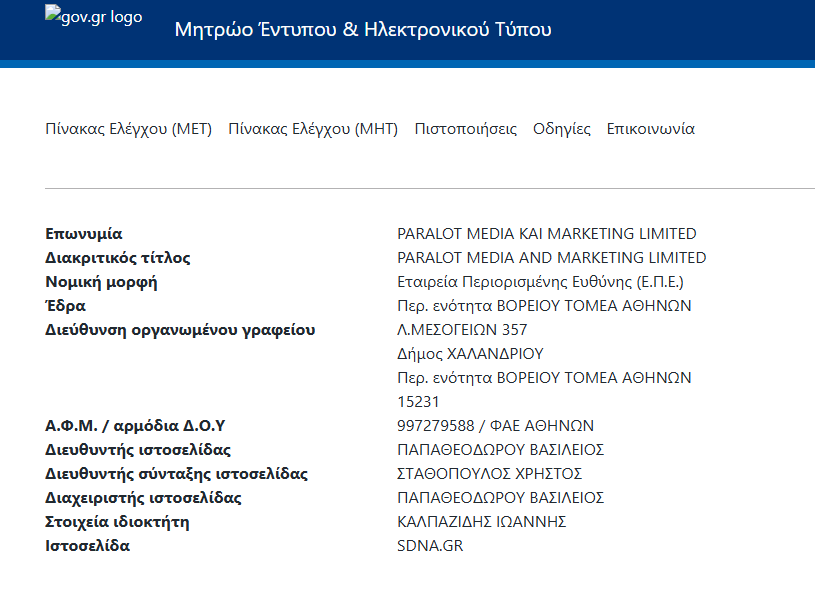The height and width of the screenshot is (609, 815).
Task: Select the SDNA.GR website value
Action: click(x=430, y=546)
